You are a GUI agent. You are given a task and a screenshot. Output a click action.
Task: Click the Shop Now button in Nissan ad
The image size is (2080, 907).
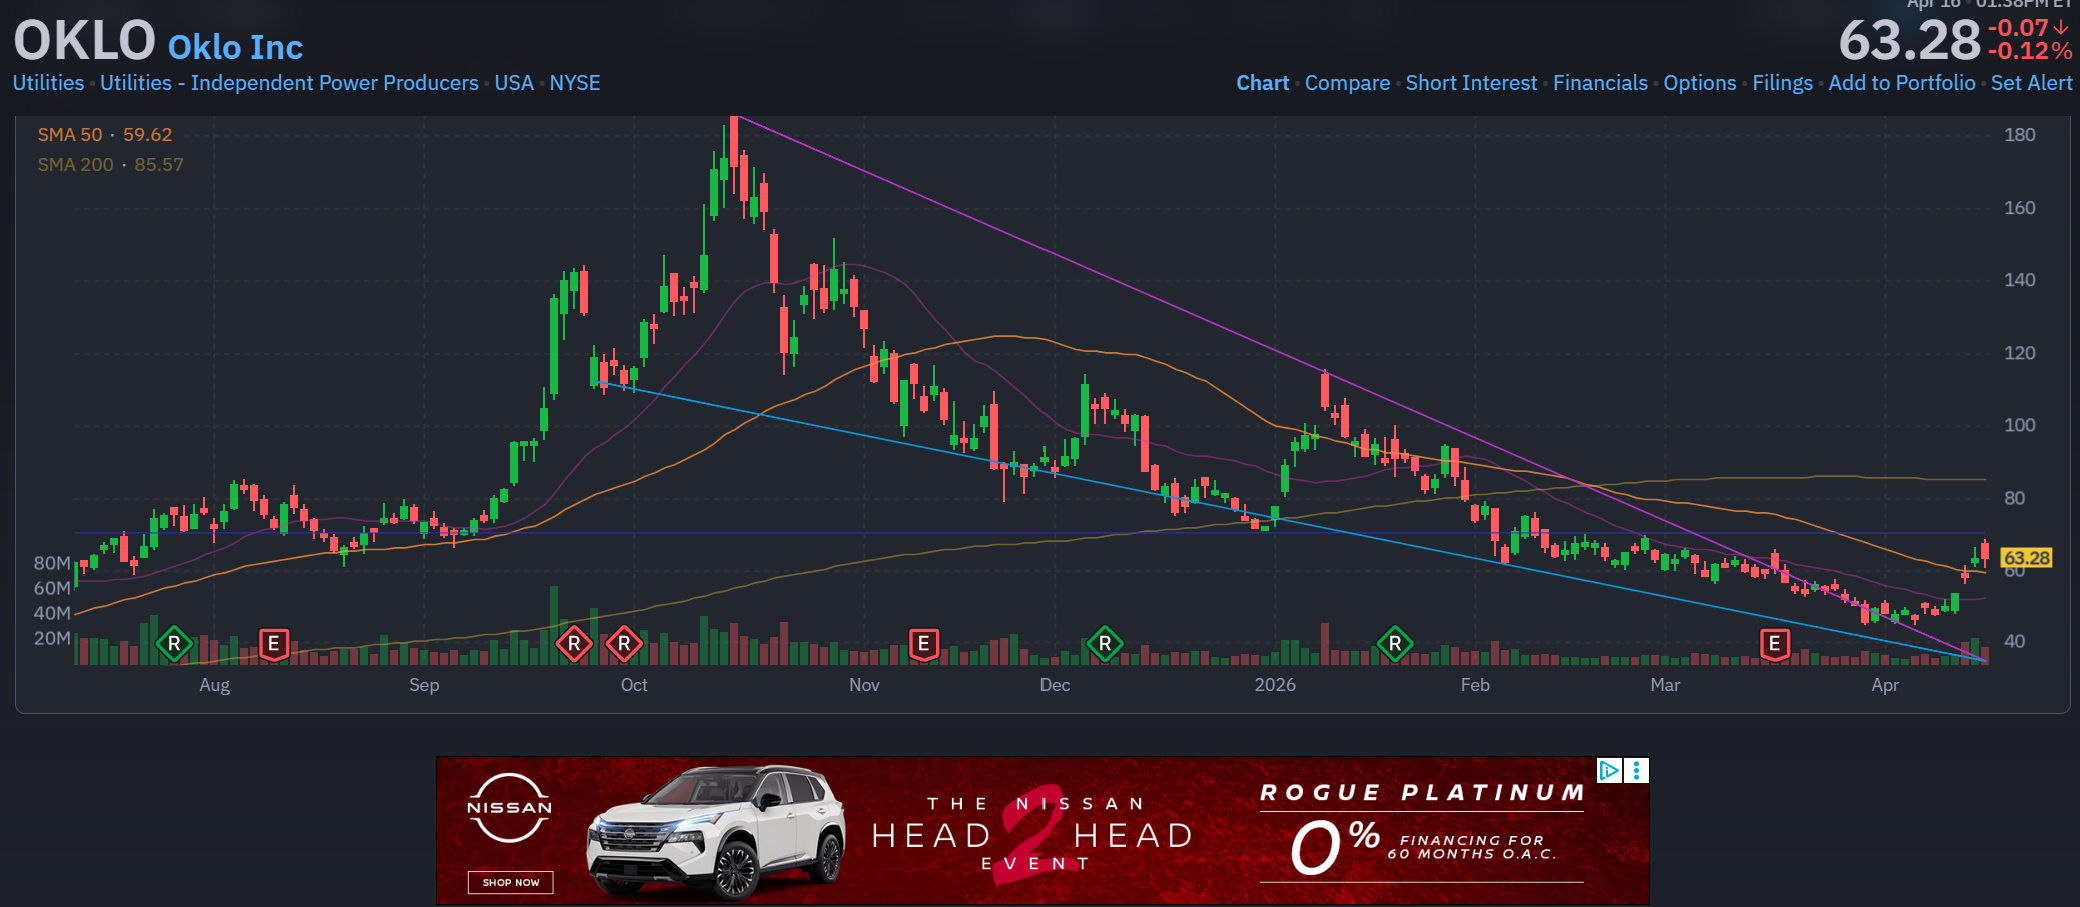click(511, 882)
